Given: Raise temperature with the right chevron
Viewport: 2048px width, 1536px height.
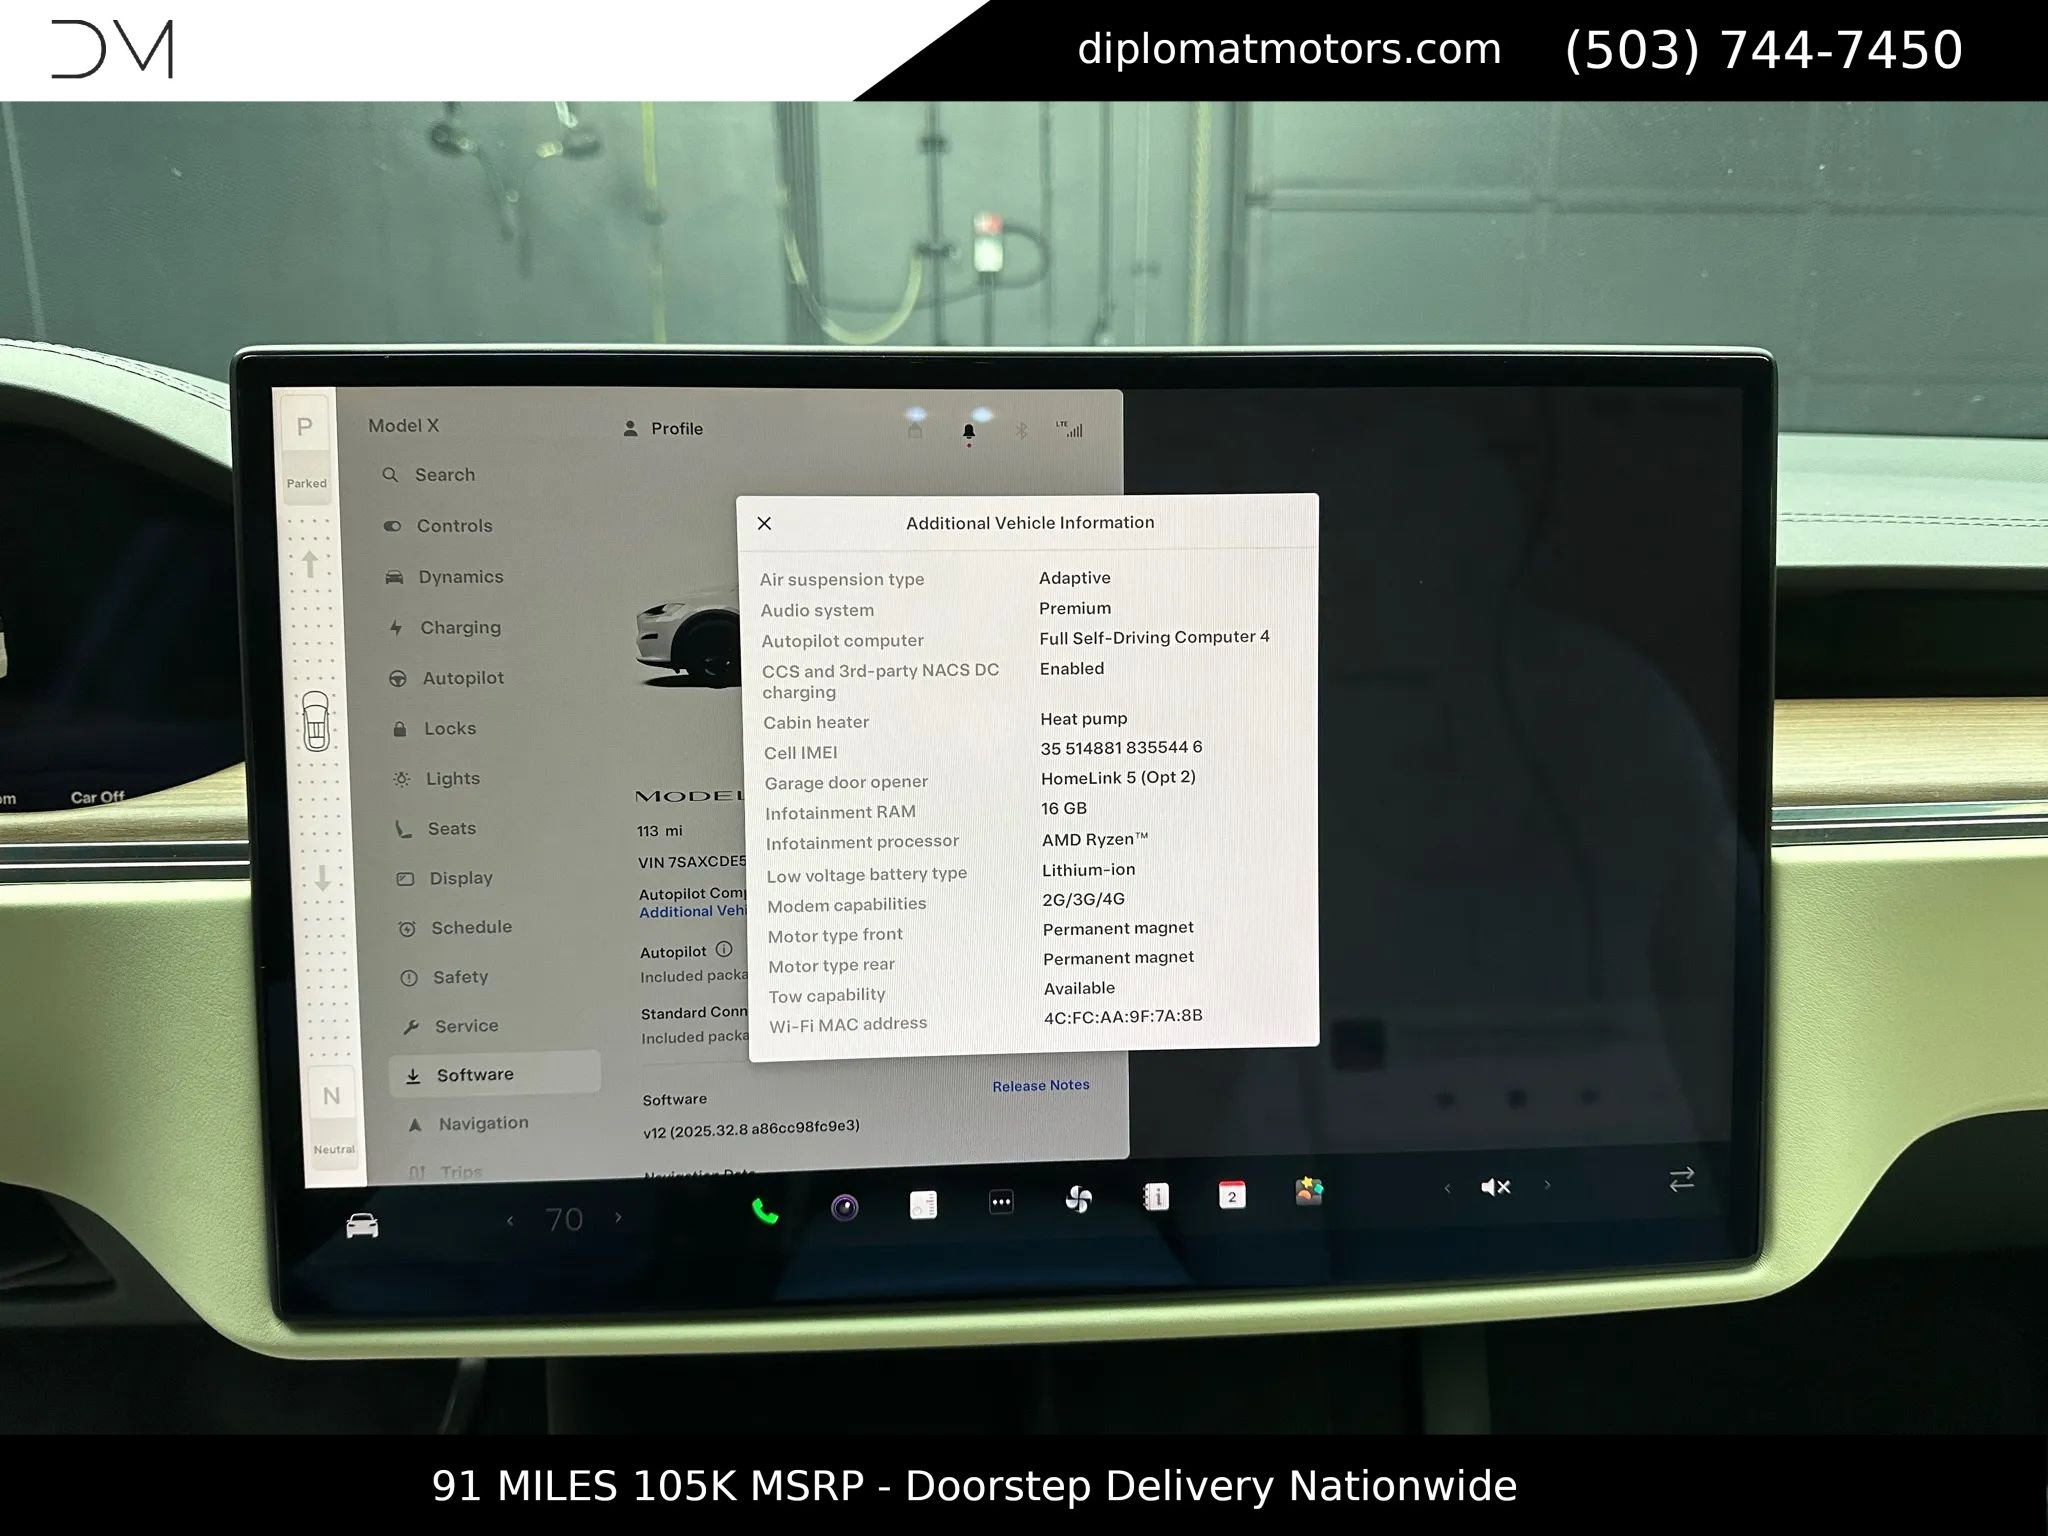Looking at the screenshot, I should [618, 1219].
